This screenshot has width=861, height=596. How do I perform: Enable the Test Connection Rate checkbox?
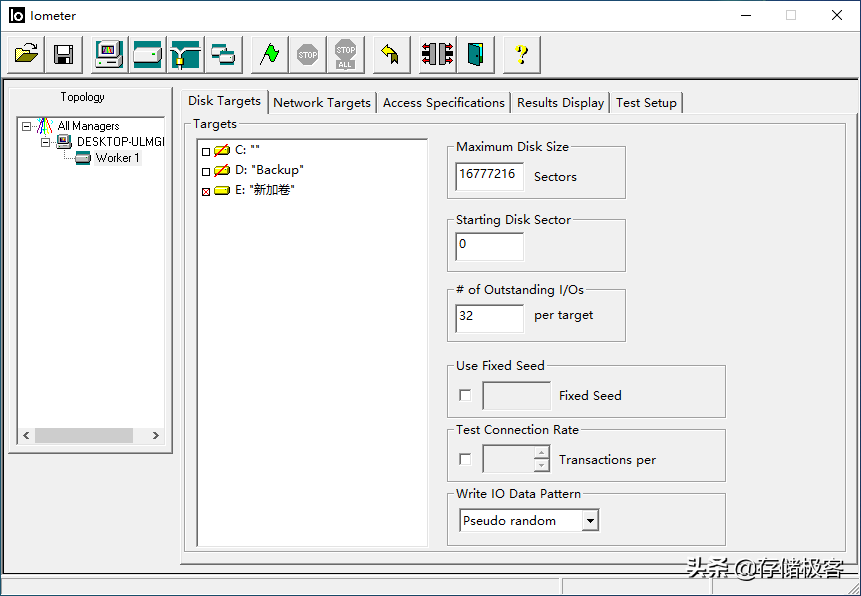point(465,459)
